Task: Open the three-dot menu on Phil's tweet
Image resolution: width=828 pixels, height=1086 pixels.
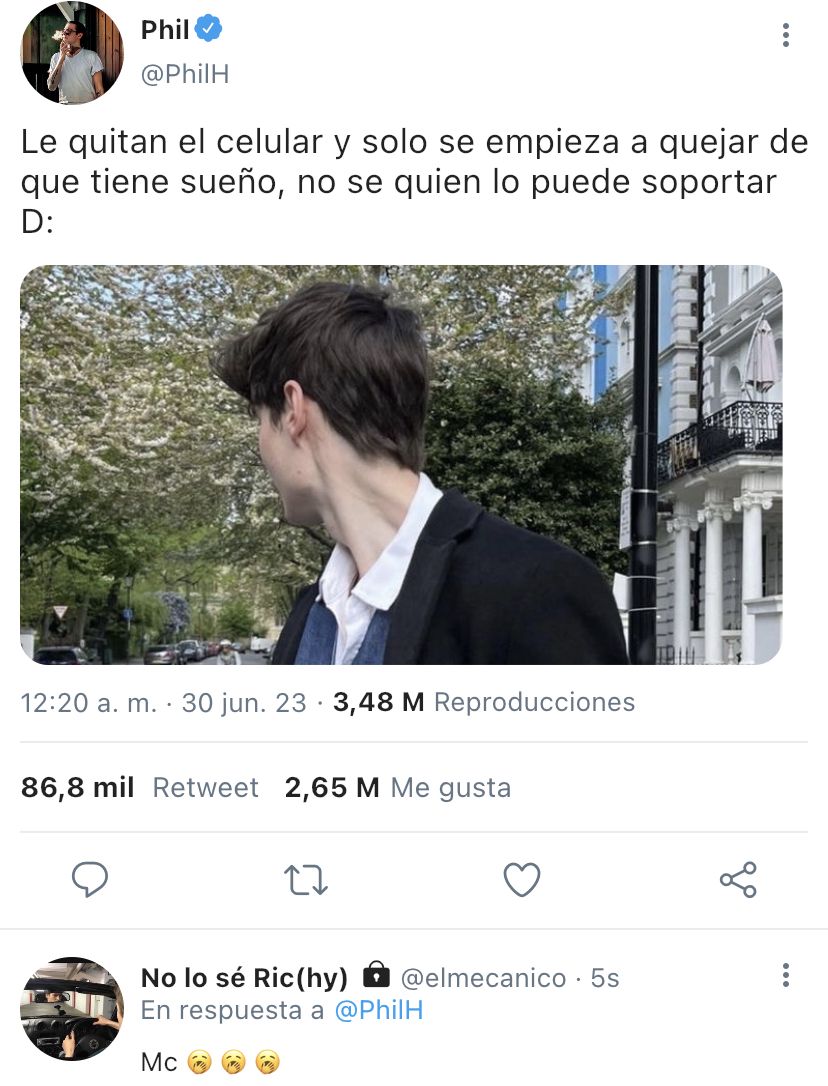Action: coord(785,35)
